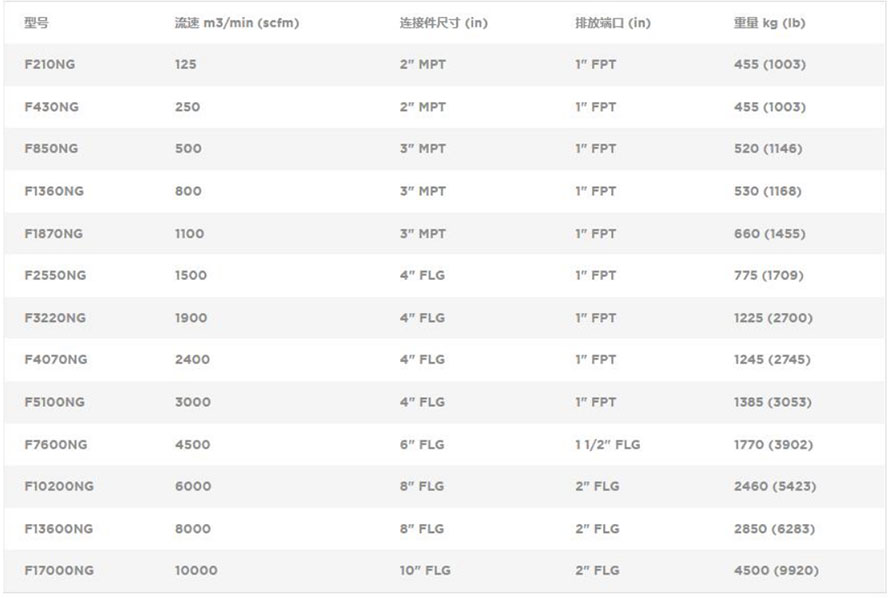Click flow rate value 1900

pos(191,318)
